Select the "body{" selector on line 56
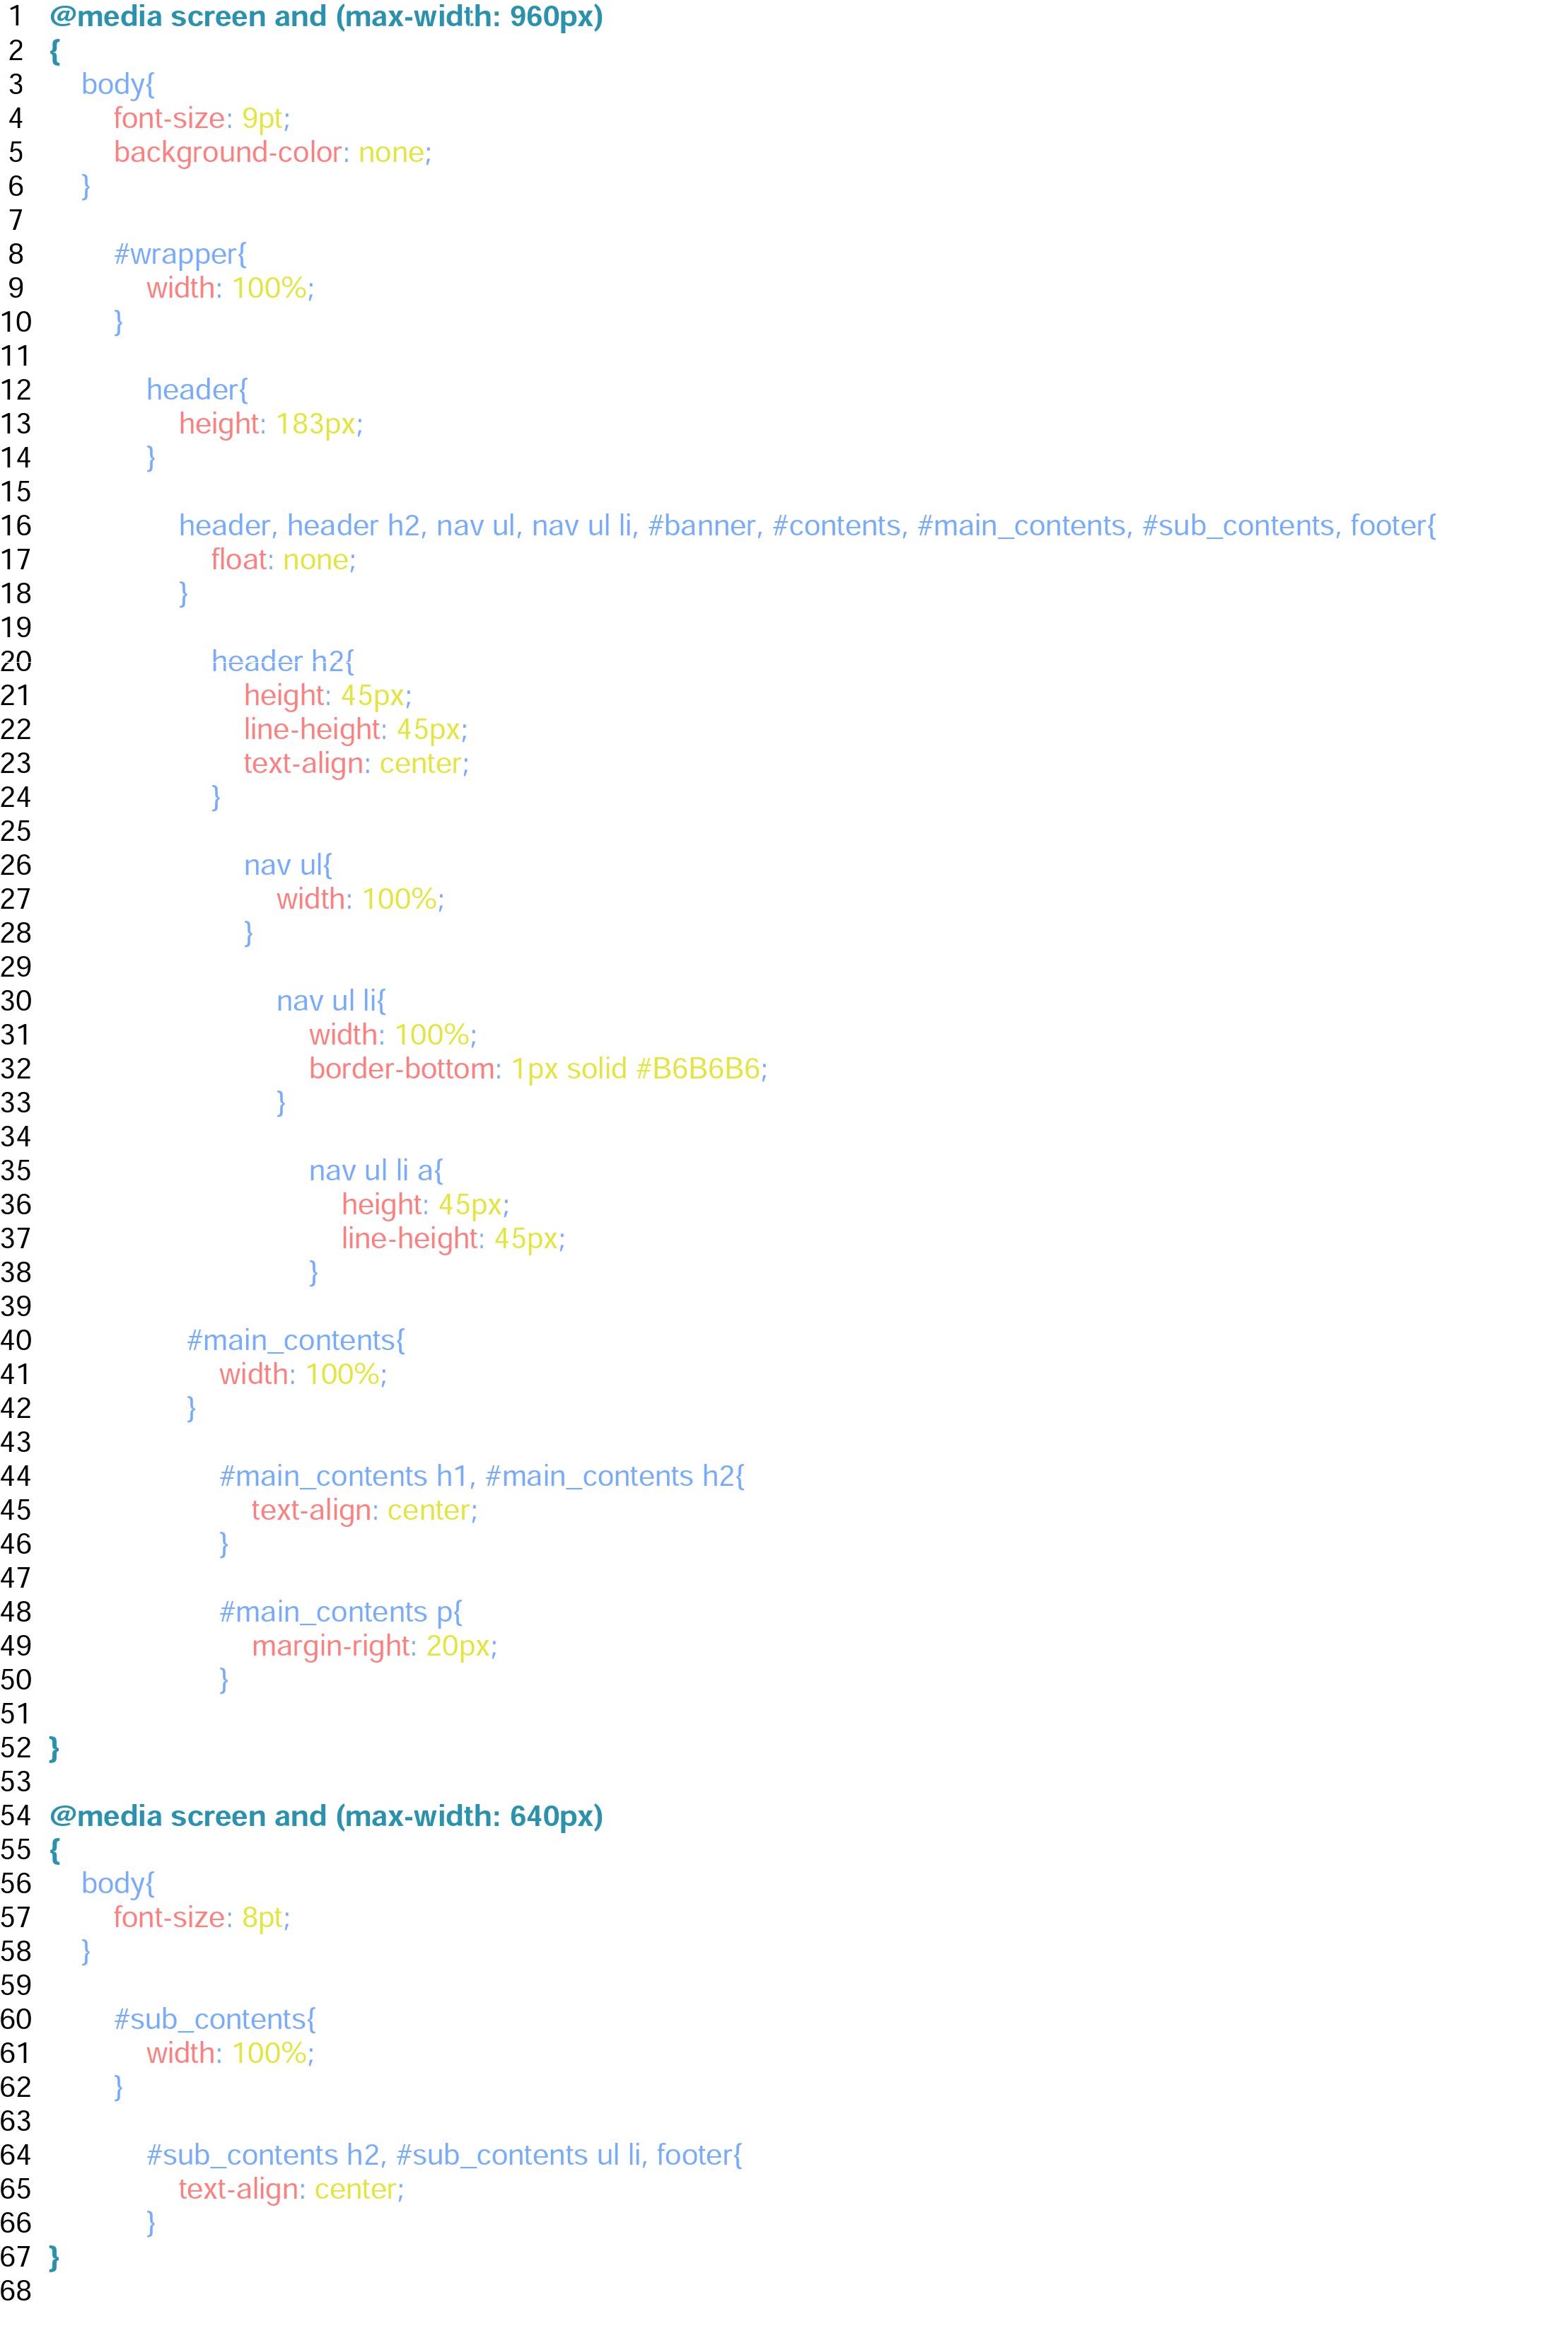Screen dimensions: 1568x2326 [x=118, y=1884]
